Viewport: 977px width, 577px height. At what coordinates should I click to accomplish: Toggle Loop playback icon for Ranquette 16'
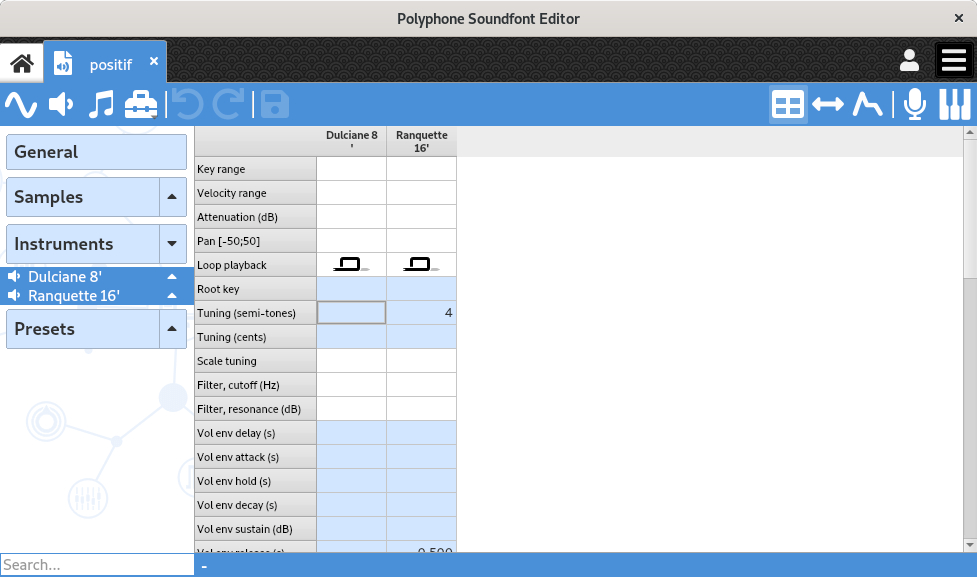click(x=421, y=265)
